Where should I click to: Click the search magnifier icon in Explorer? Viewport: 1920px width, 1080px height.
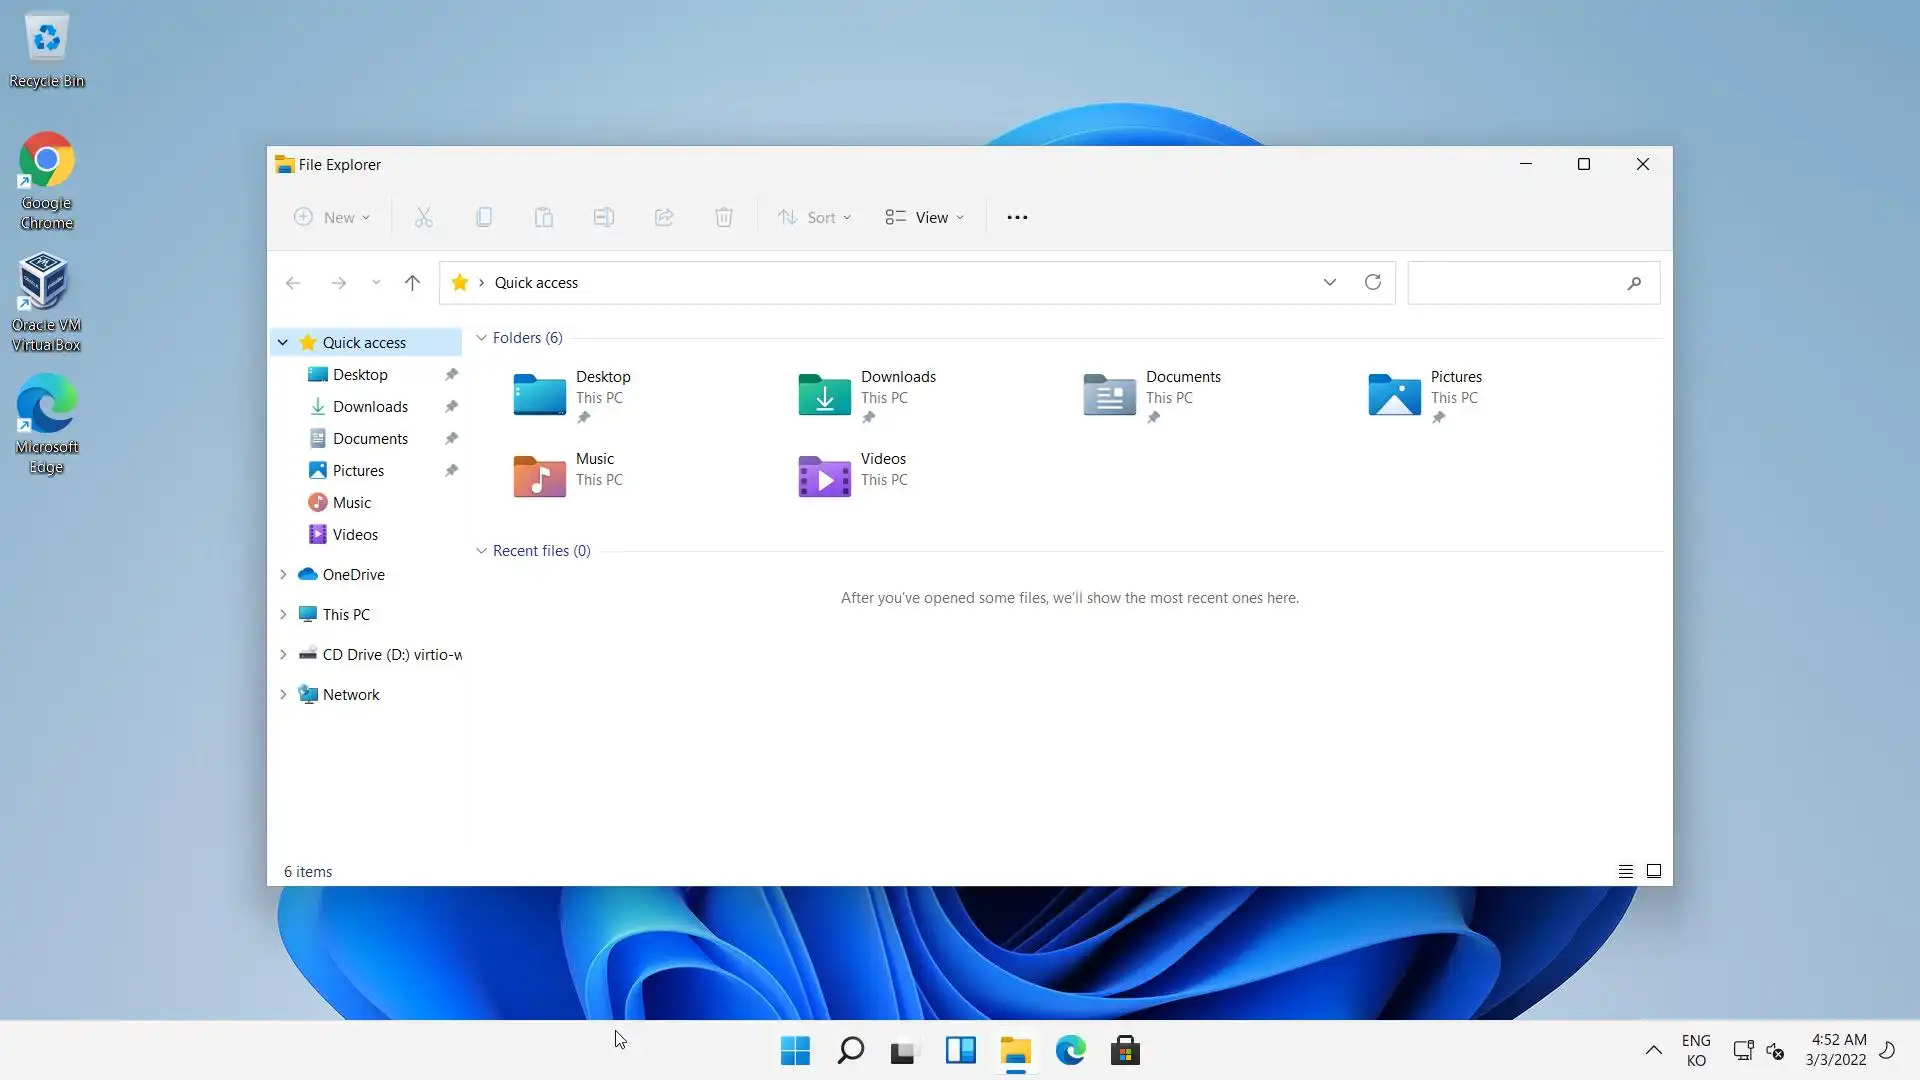[1634, 283]
